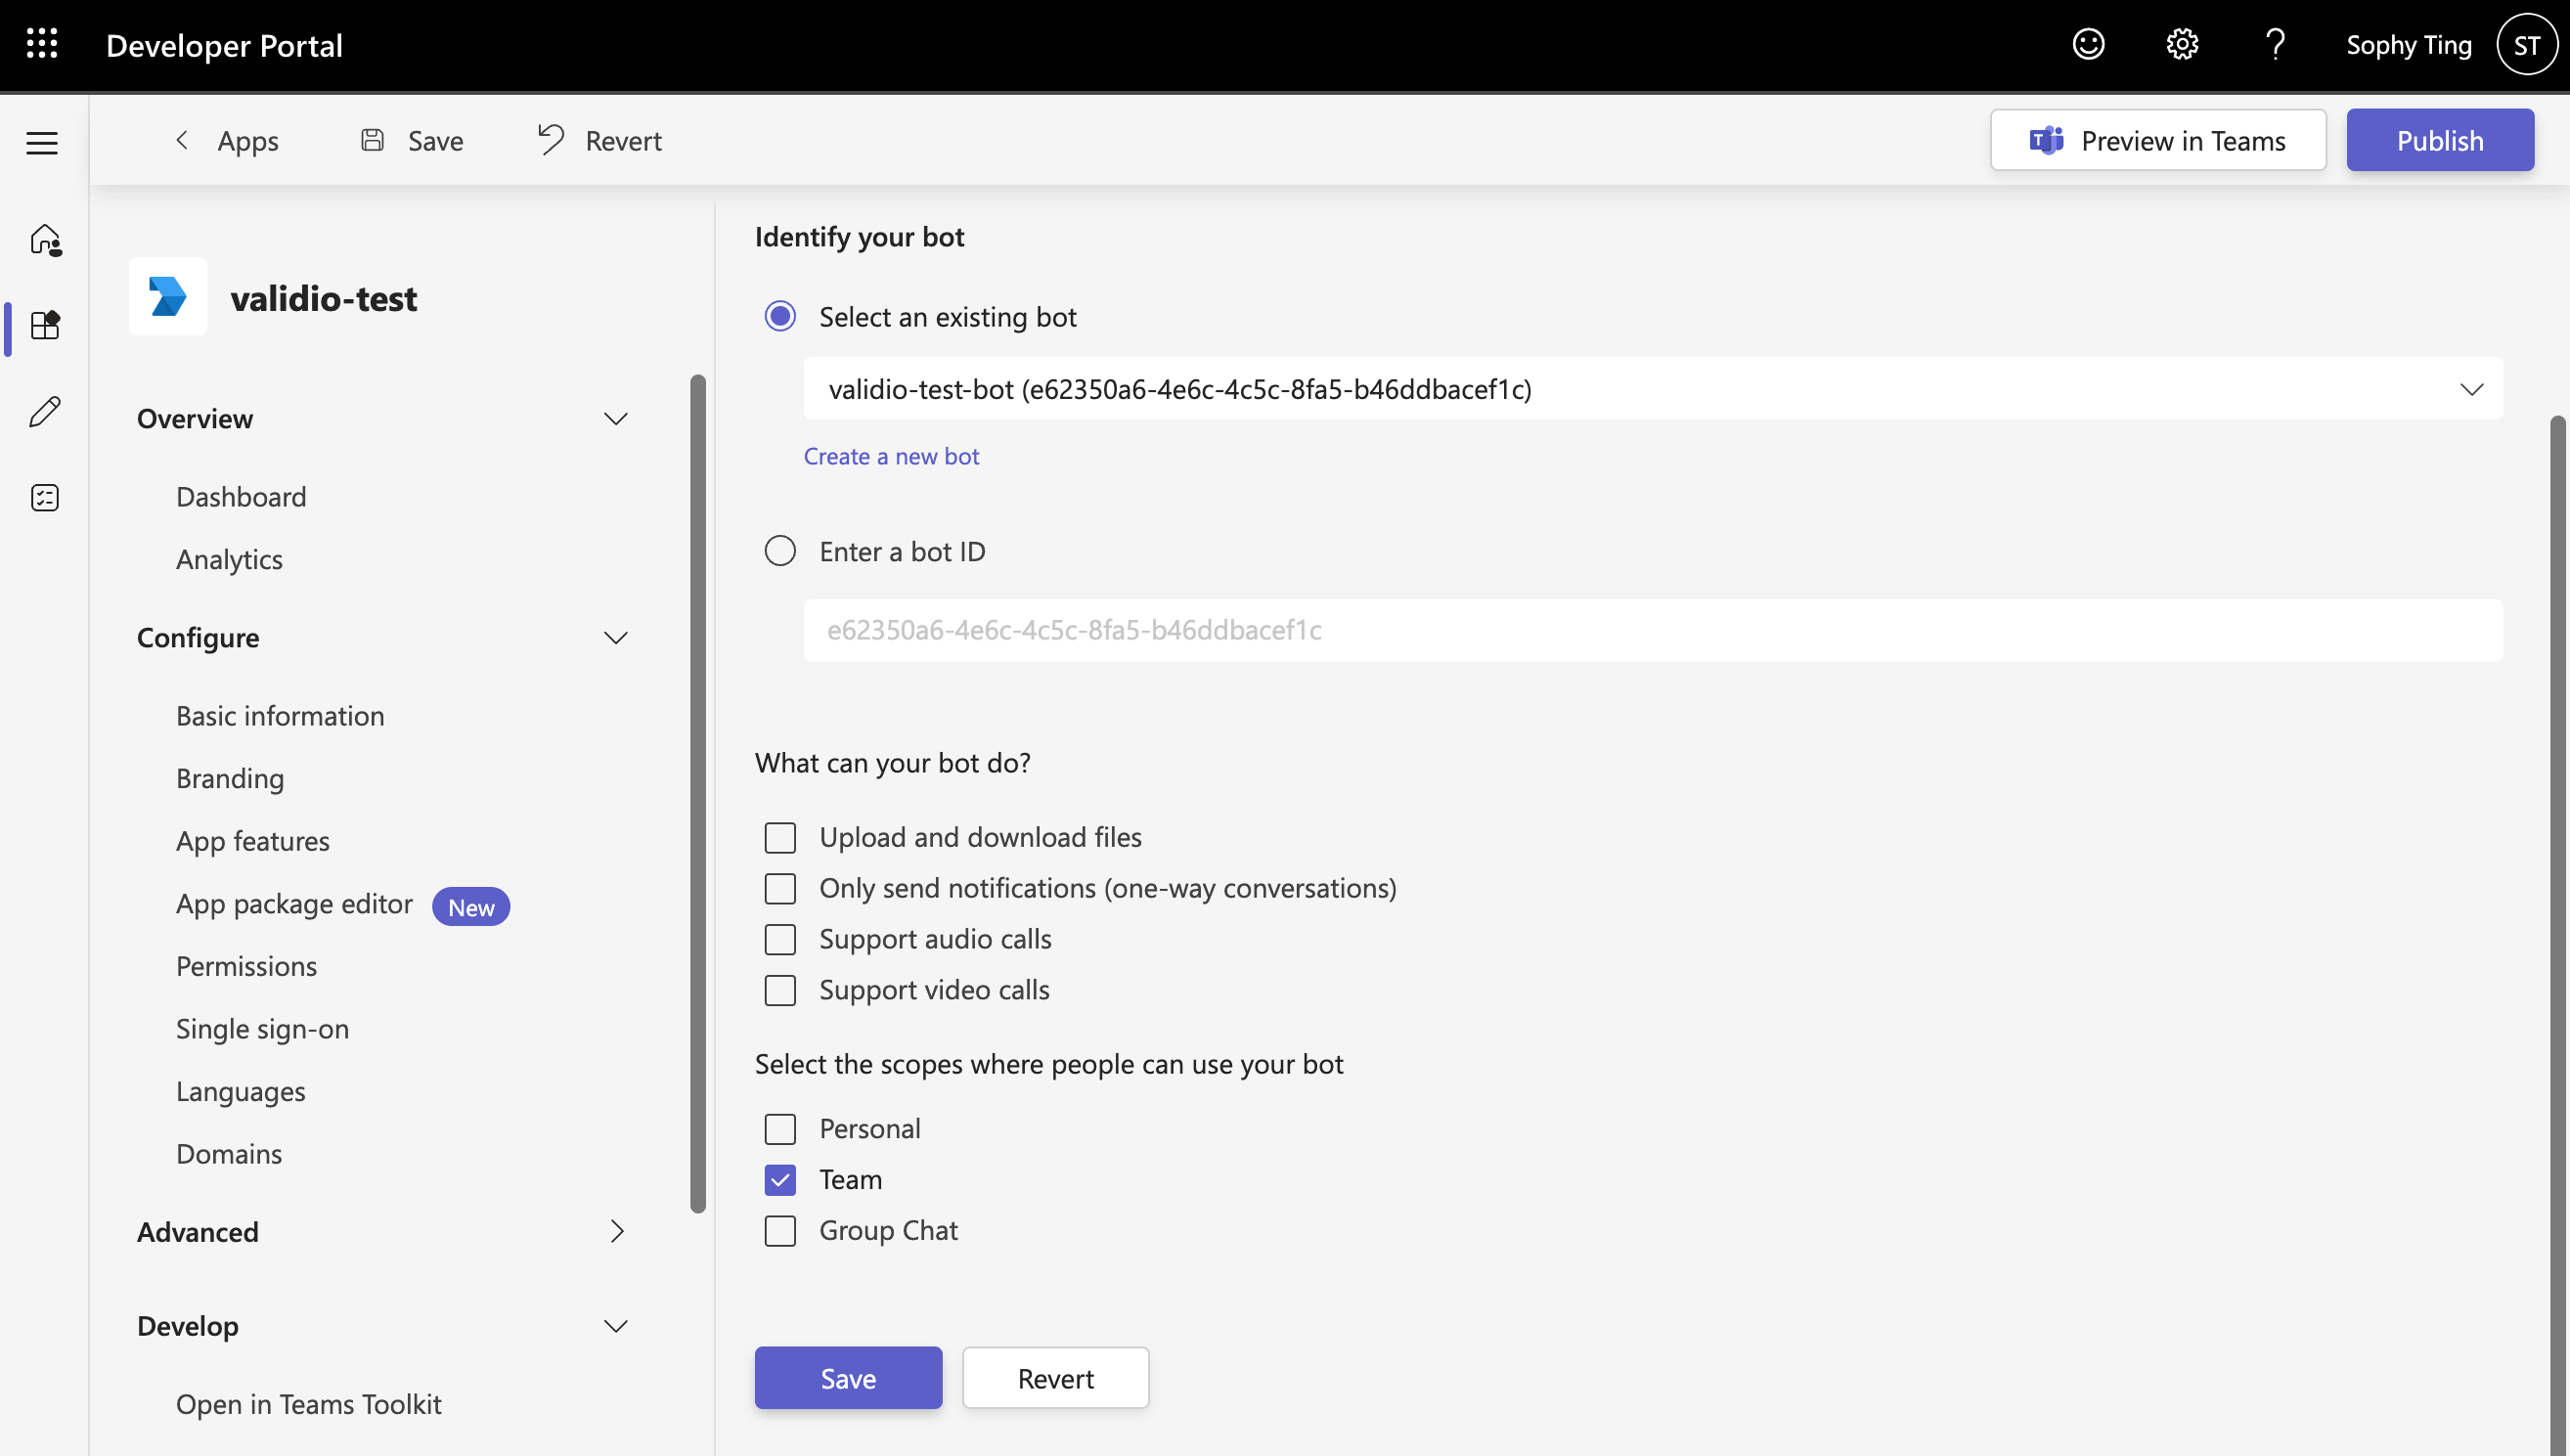
Task: Open the settings gear icon
Action: [x=2182, y=44]
